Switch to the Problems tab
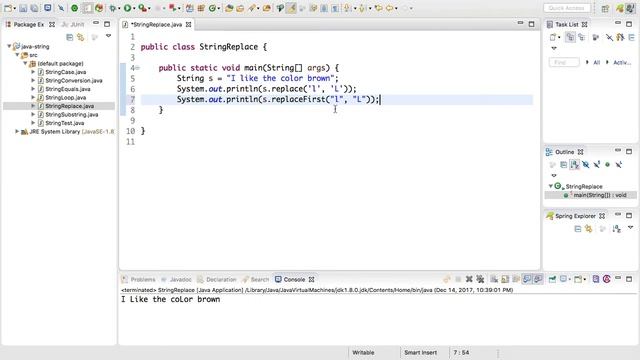This screenshot has height=360, width=640. click(139, 280)
